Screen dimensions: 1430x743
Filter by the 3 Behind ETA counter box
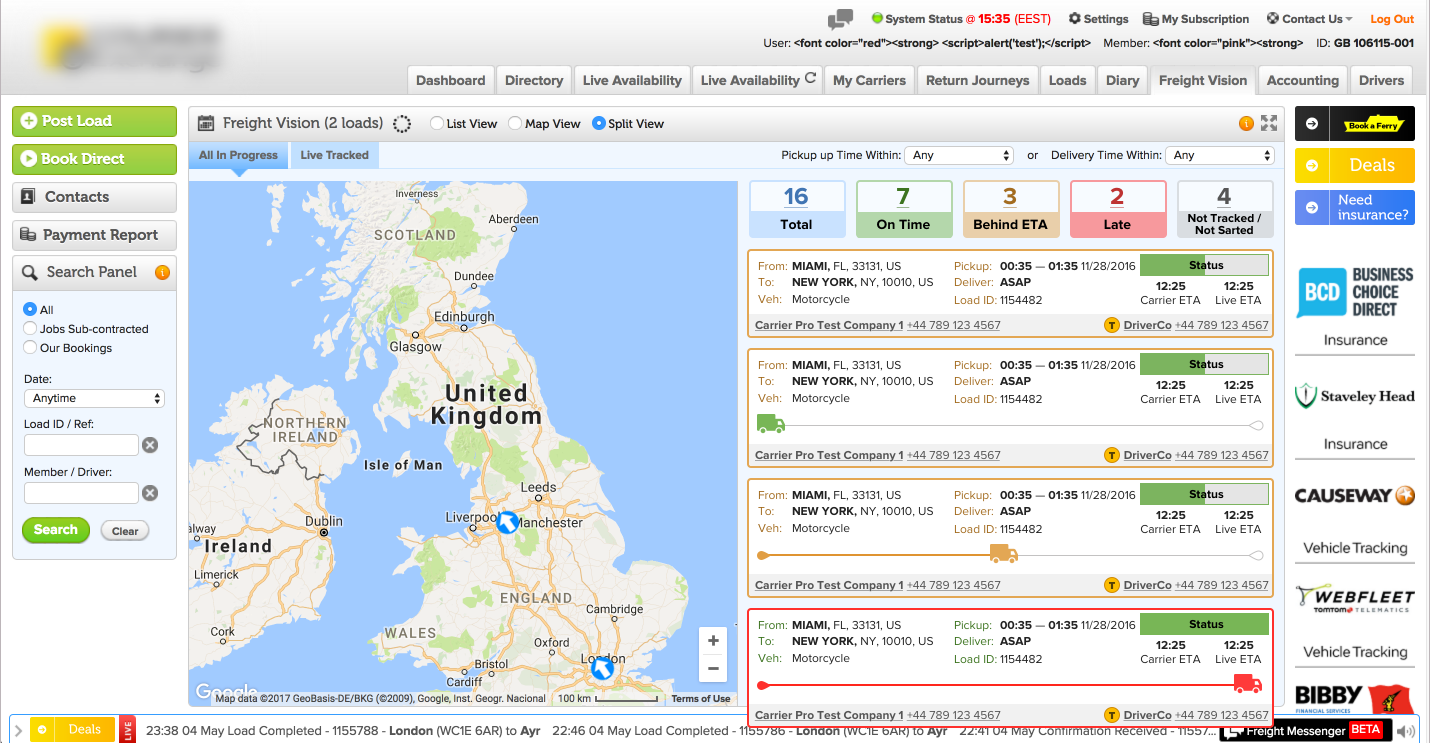[x=1010, y=209]
